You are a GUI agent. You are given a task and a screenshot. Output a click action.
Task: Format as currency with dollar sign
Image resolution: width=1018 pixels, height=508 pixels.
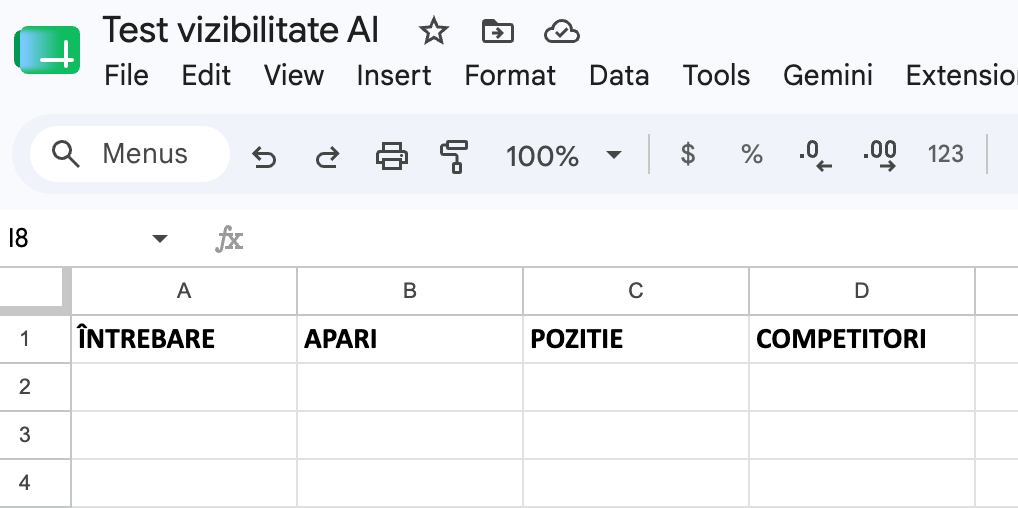(x=688, y=154)
